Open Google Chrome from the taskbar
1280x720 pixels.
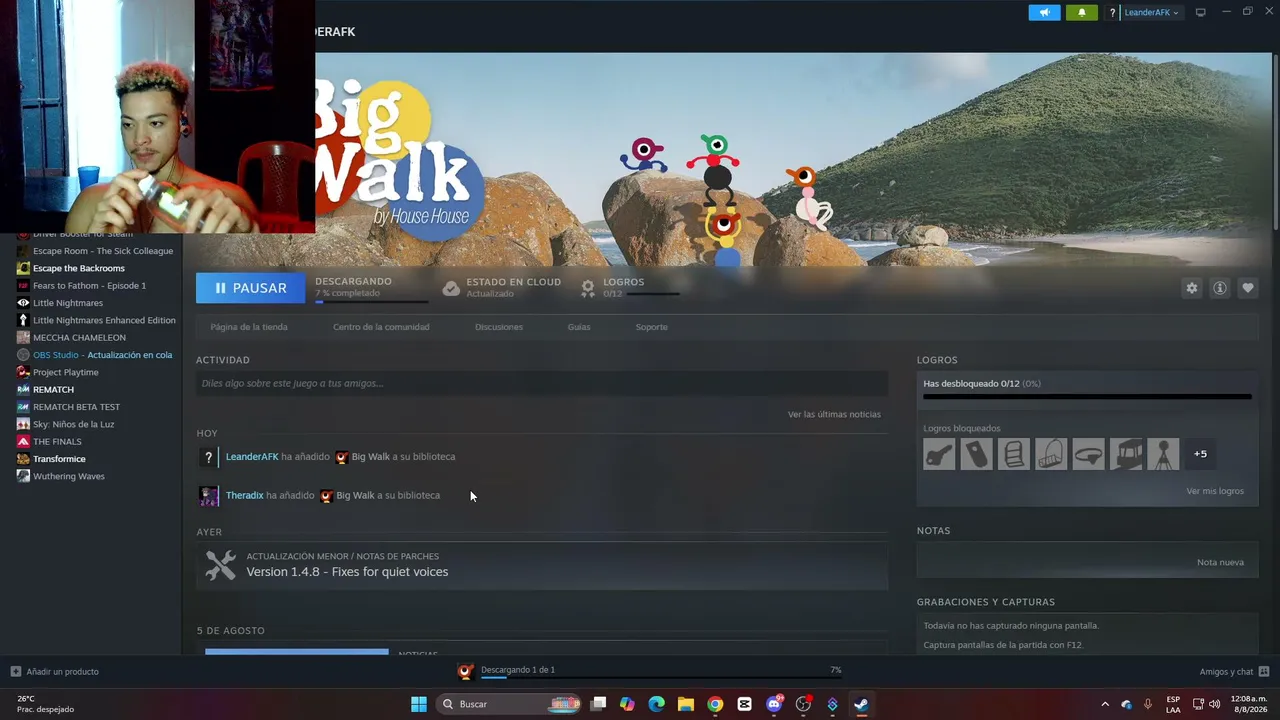pyautogui.click(x=715, y=704)
